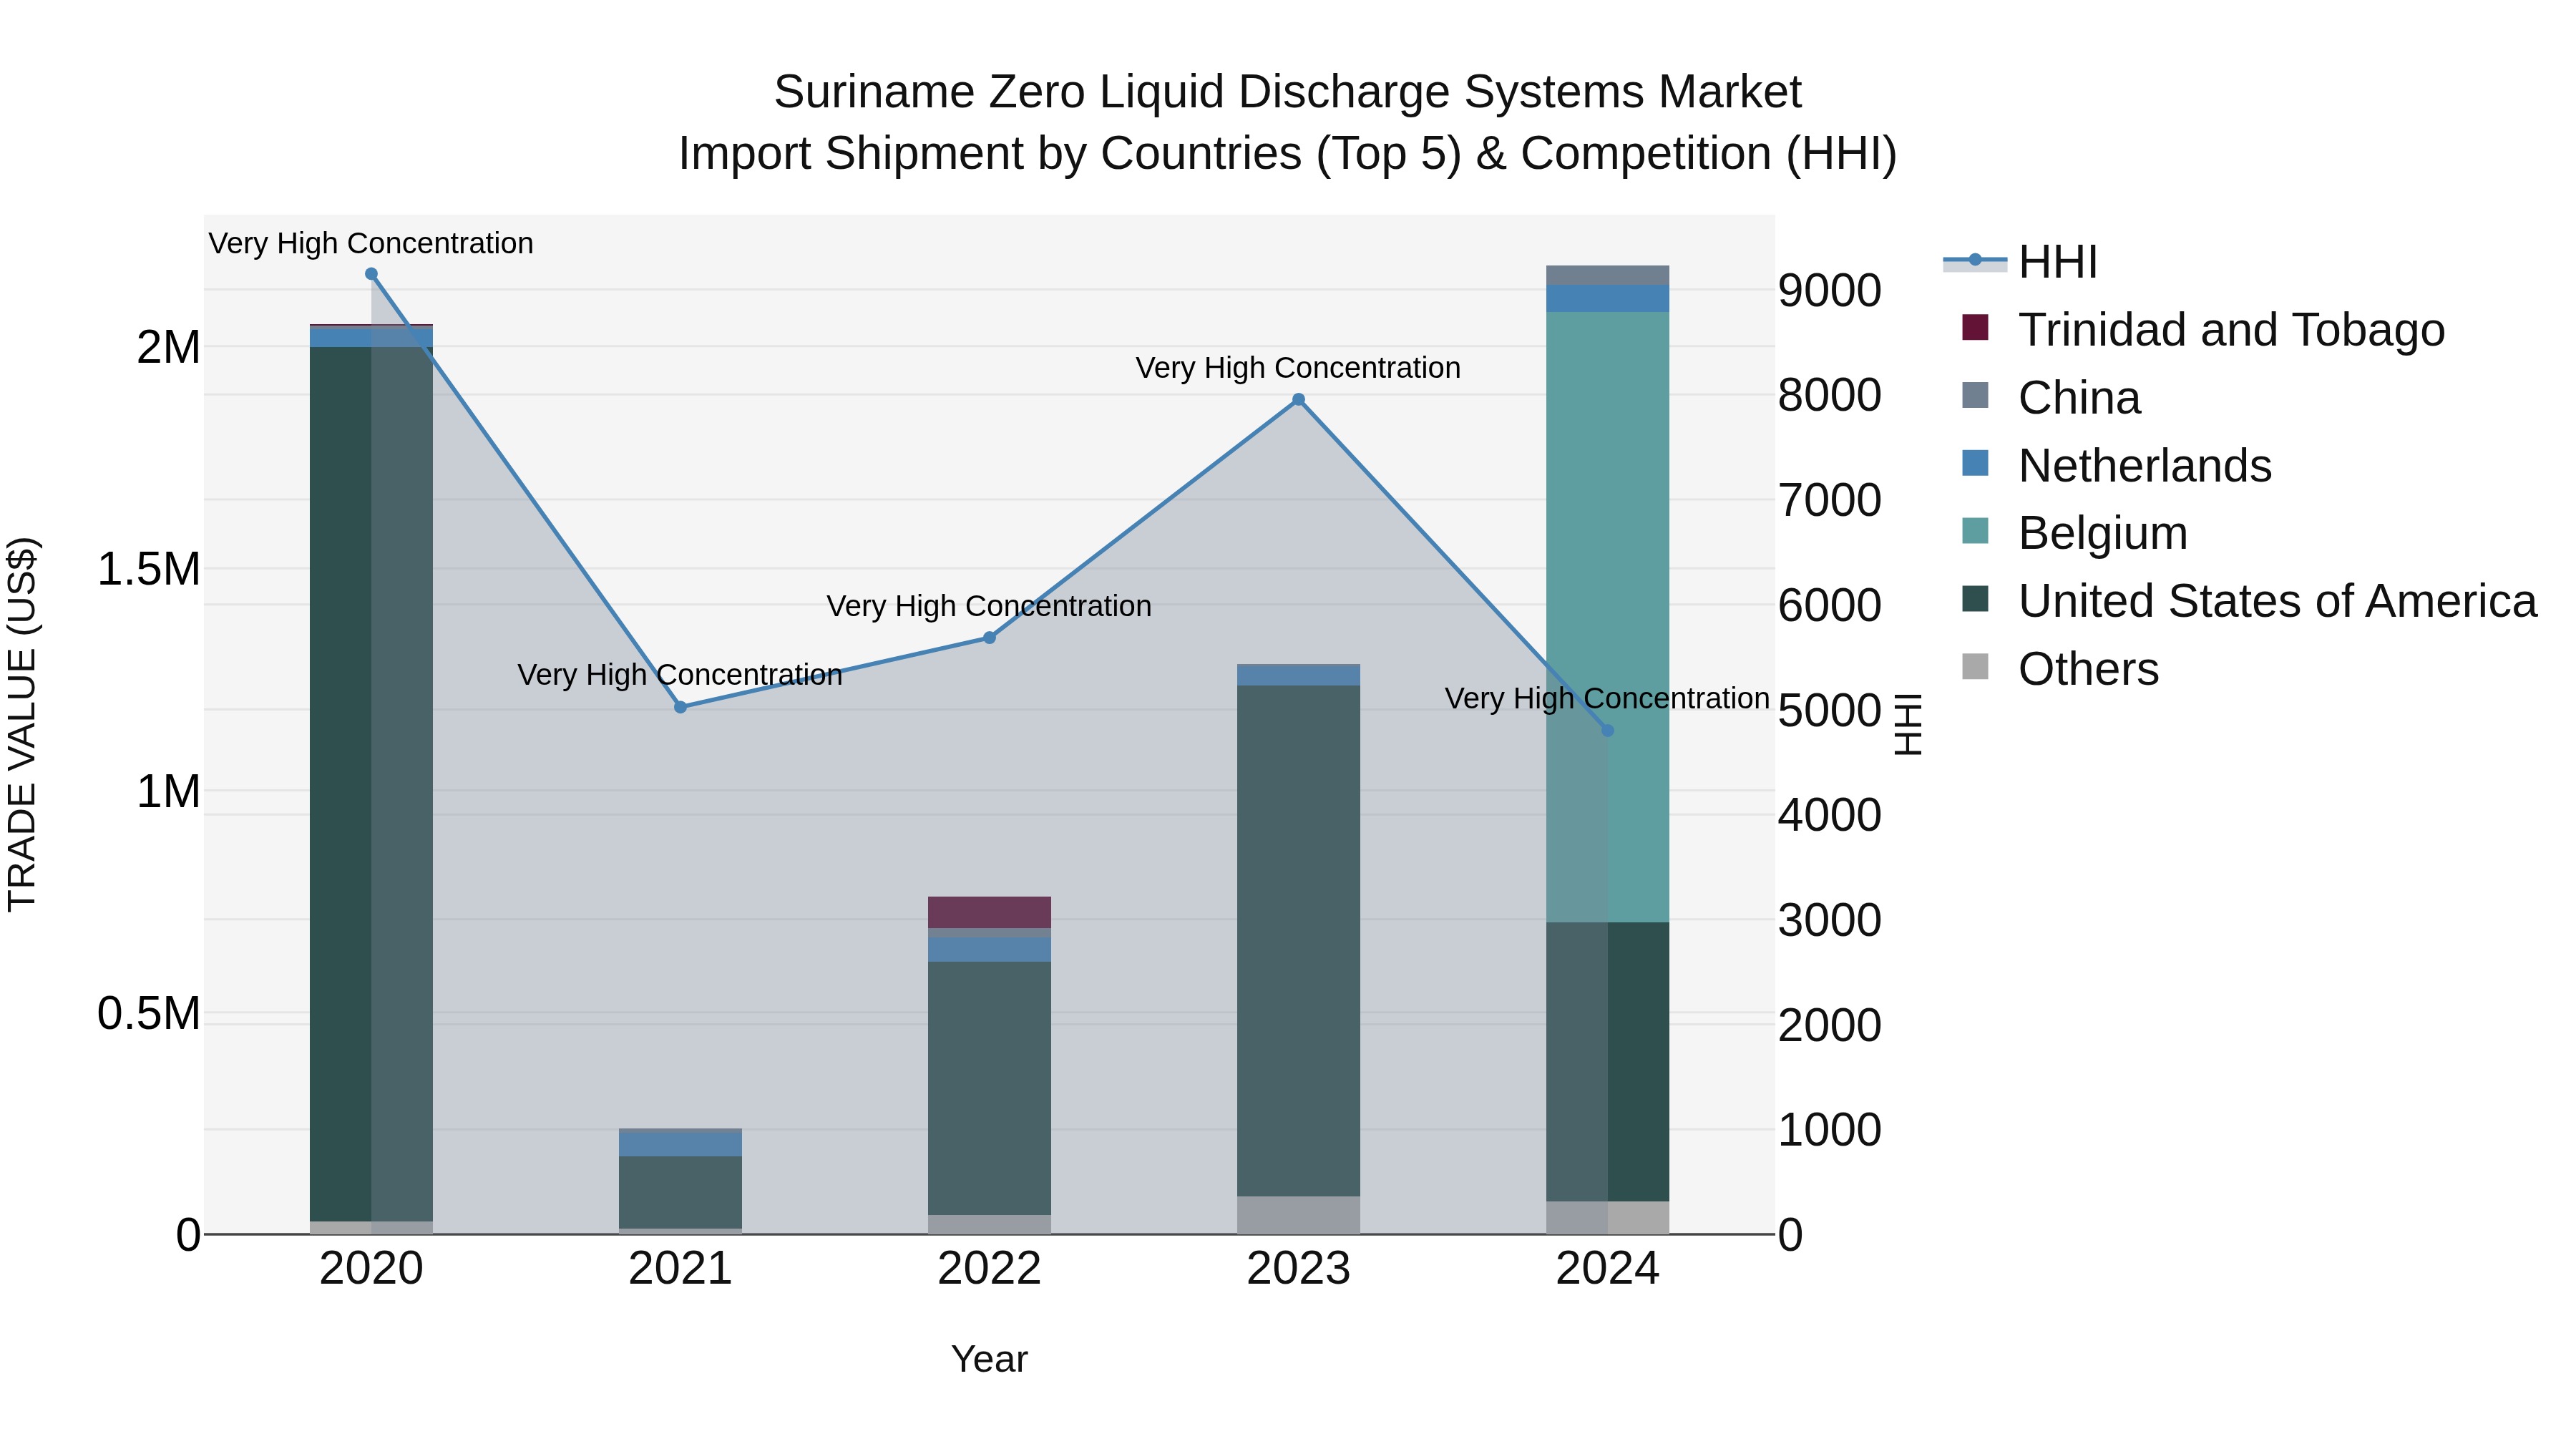This screenshot has width=2576, height=1449.
Task: Click the 5000 tick on right axis
Action: coord(1829,711)
